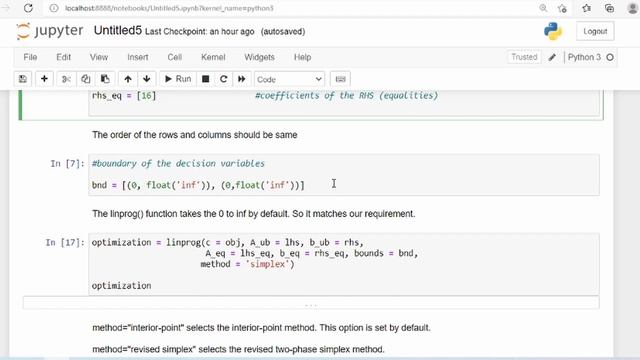Click the Python 3 kernel idle circle indicator
Viewport: 640px width, 360px height.
tap(610, 58)
